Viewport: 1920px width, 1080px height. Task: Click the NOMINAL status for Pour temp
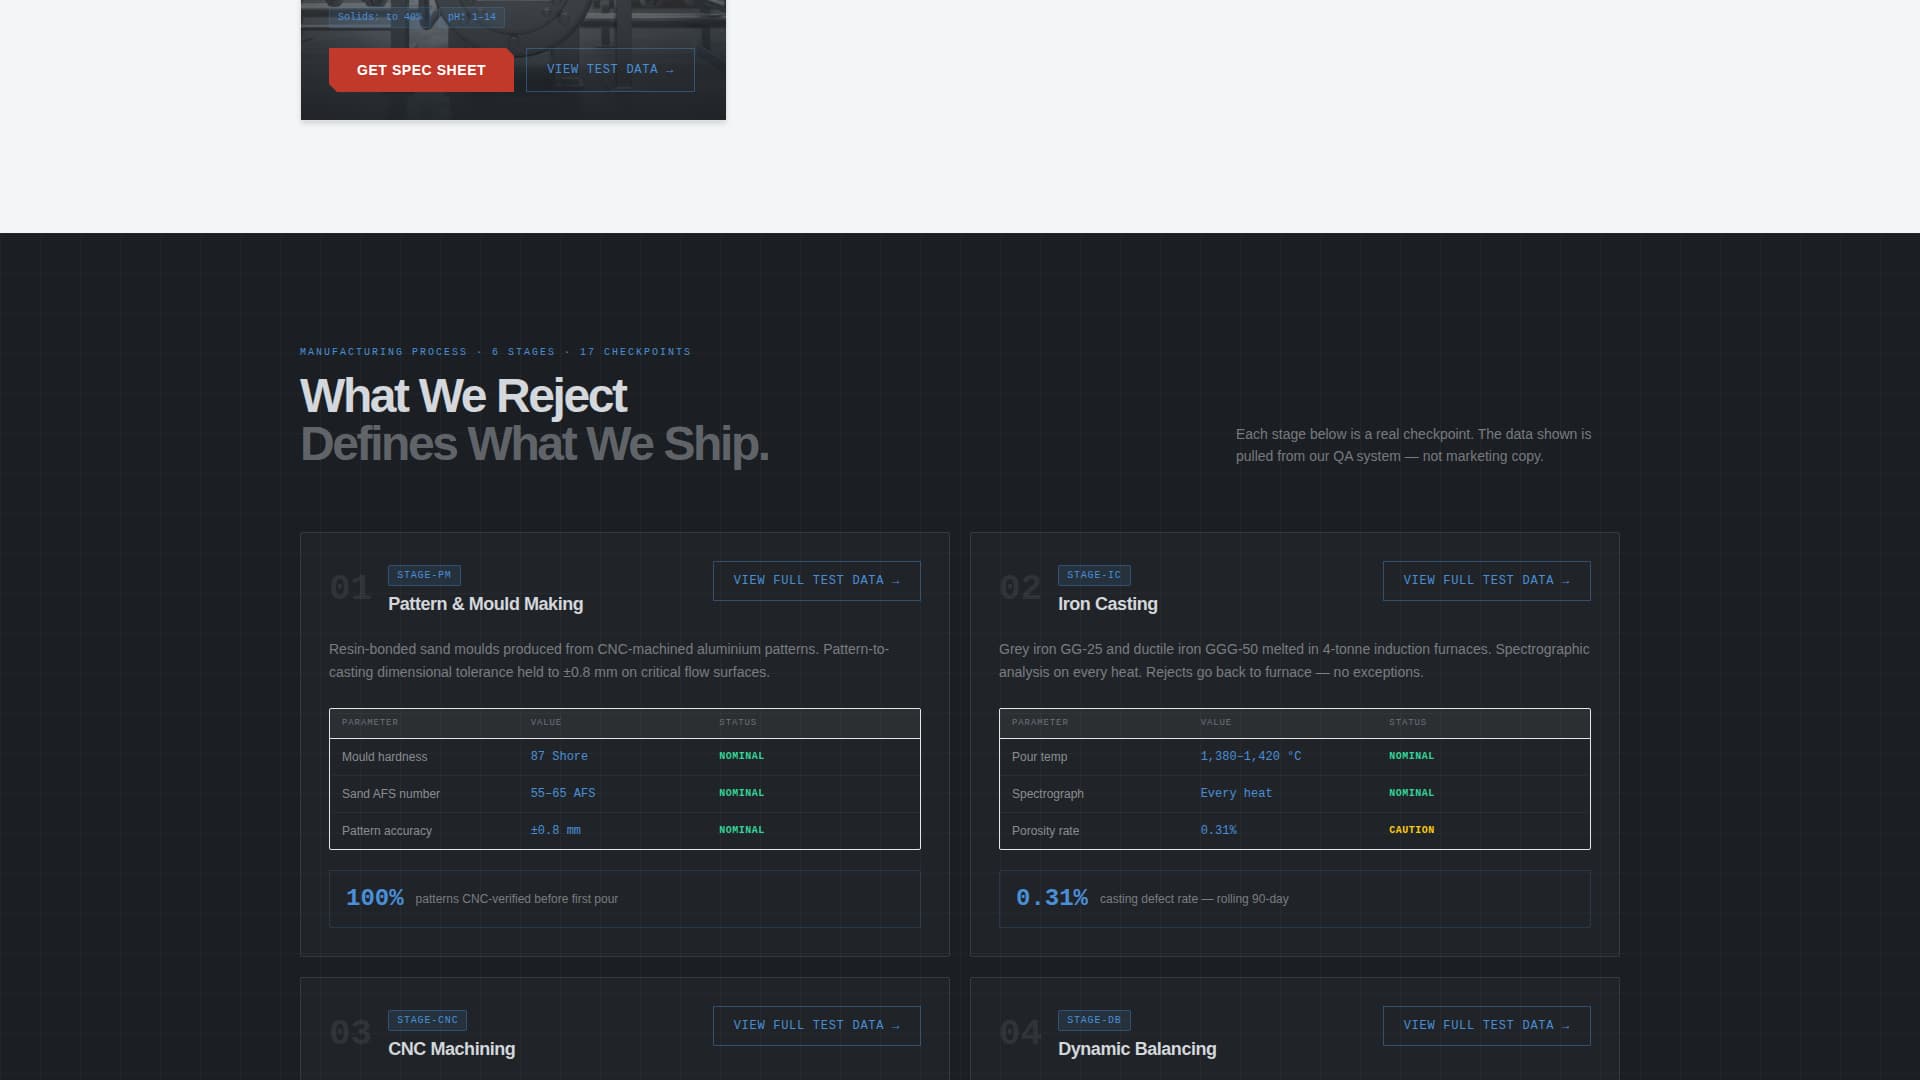(x=1411, y=756)
